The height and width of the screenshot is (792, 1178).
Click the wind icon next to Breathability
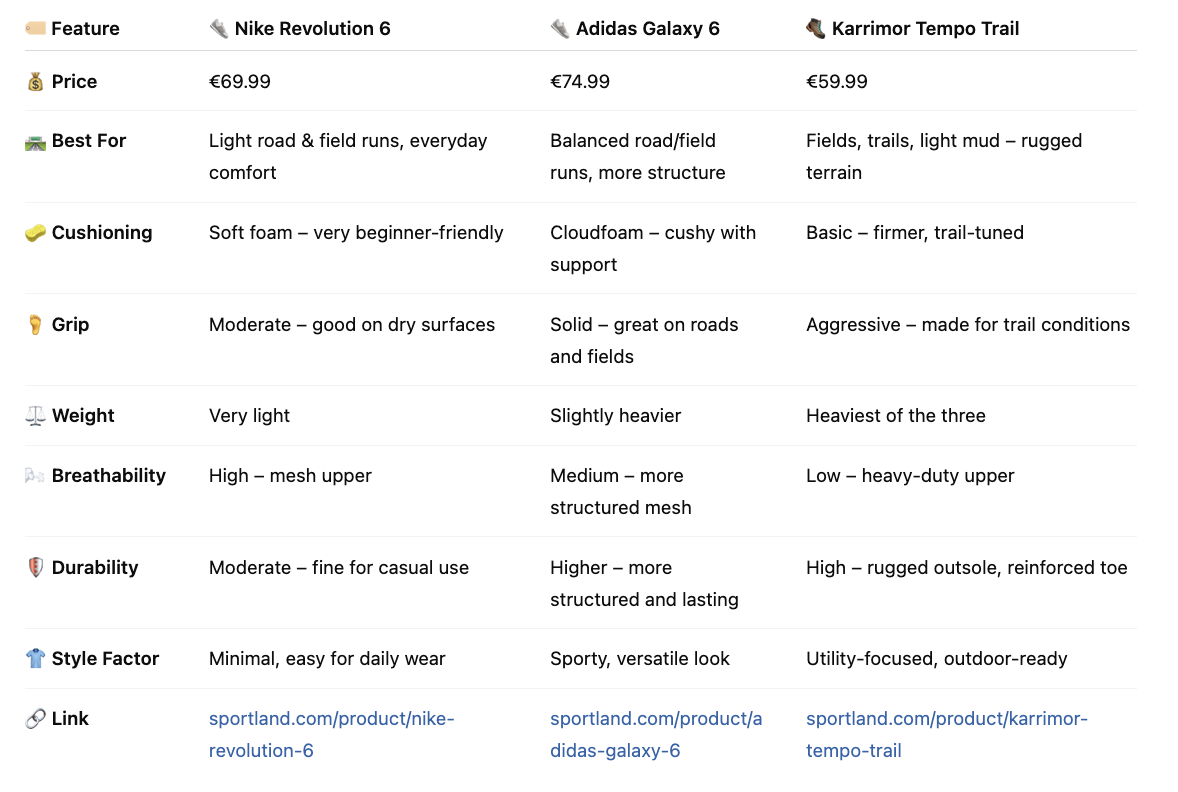click(x=35, y=476)
